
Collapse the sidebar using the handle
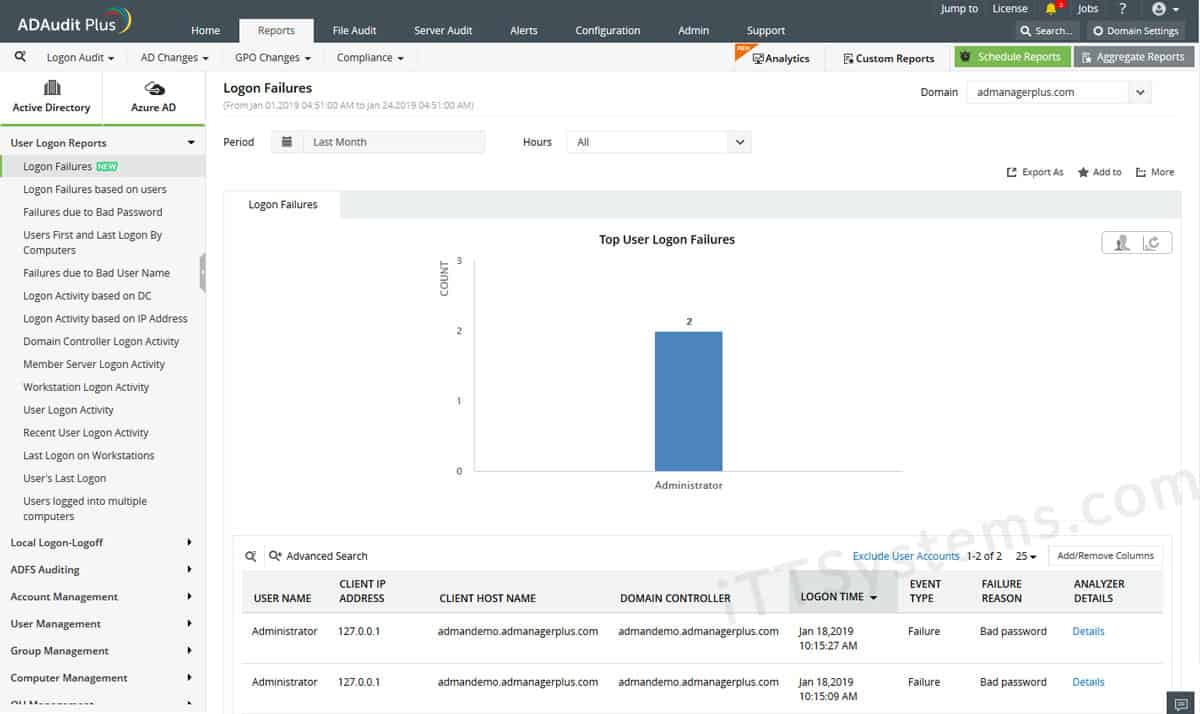[203, 272]
